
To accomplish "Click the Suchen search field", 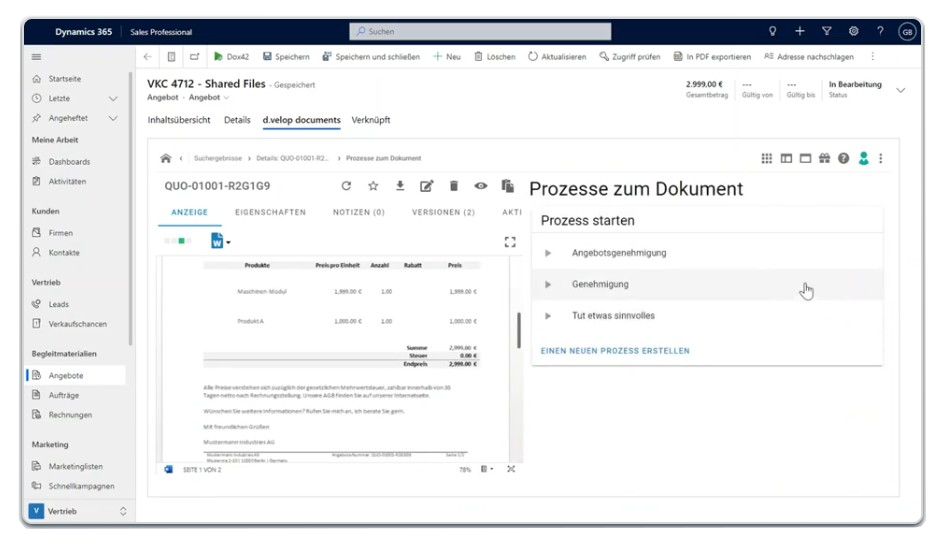I will (480, 31).
